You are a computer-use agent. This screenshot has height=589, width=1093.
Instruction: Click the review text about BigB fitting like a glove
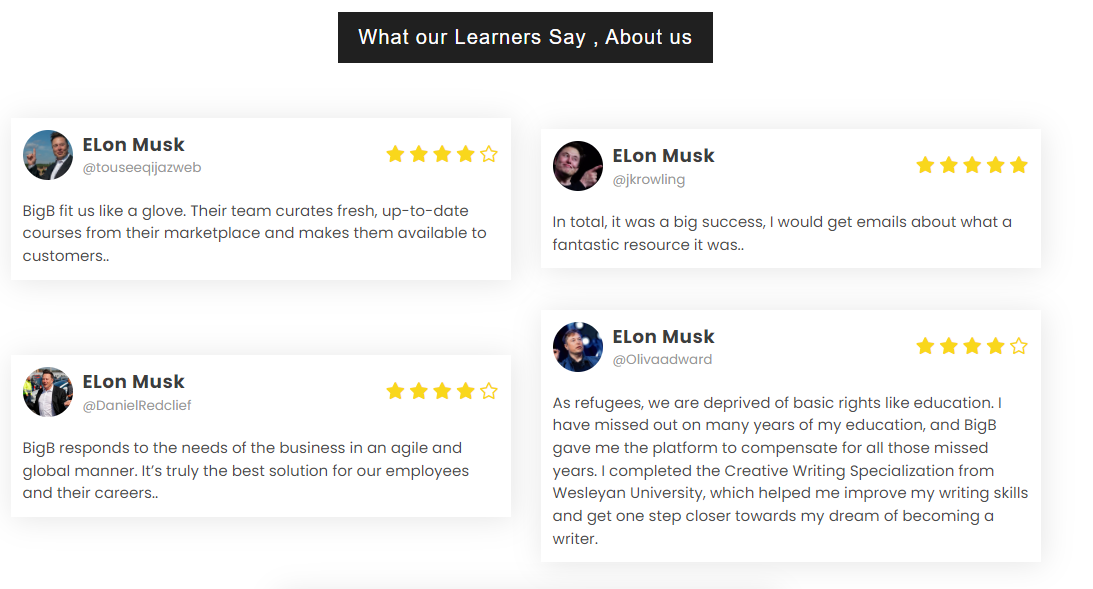254,233
